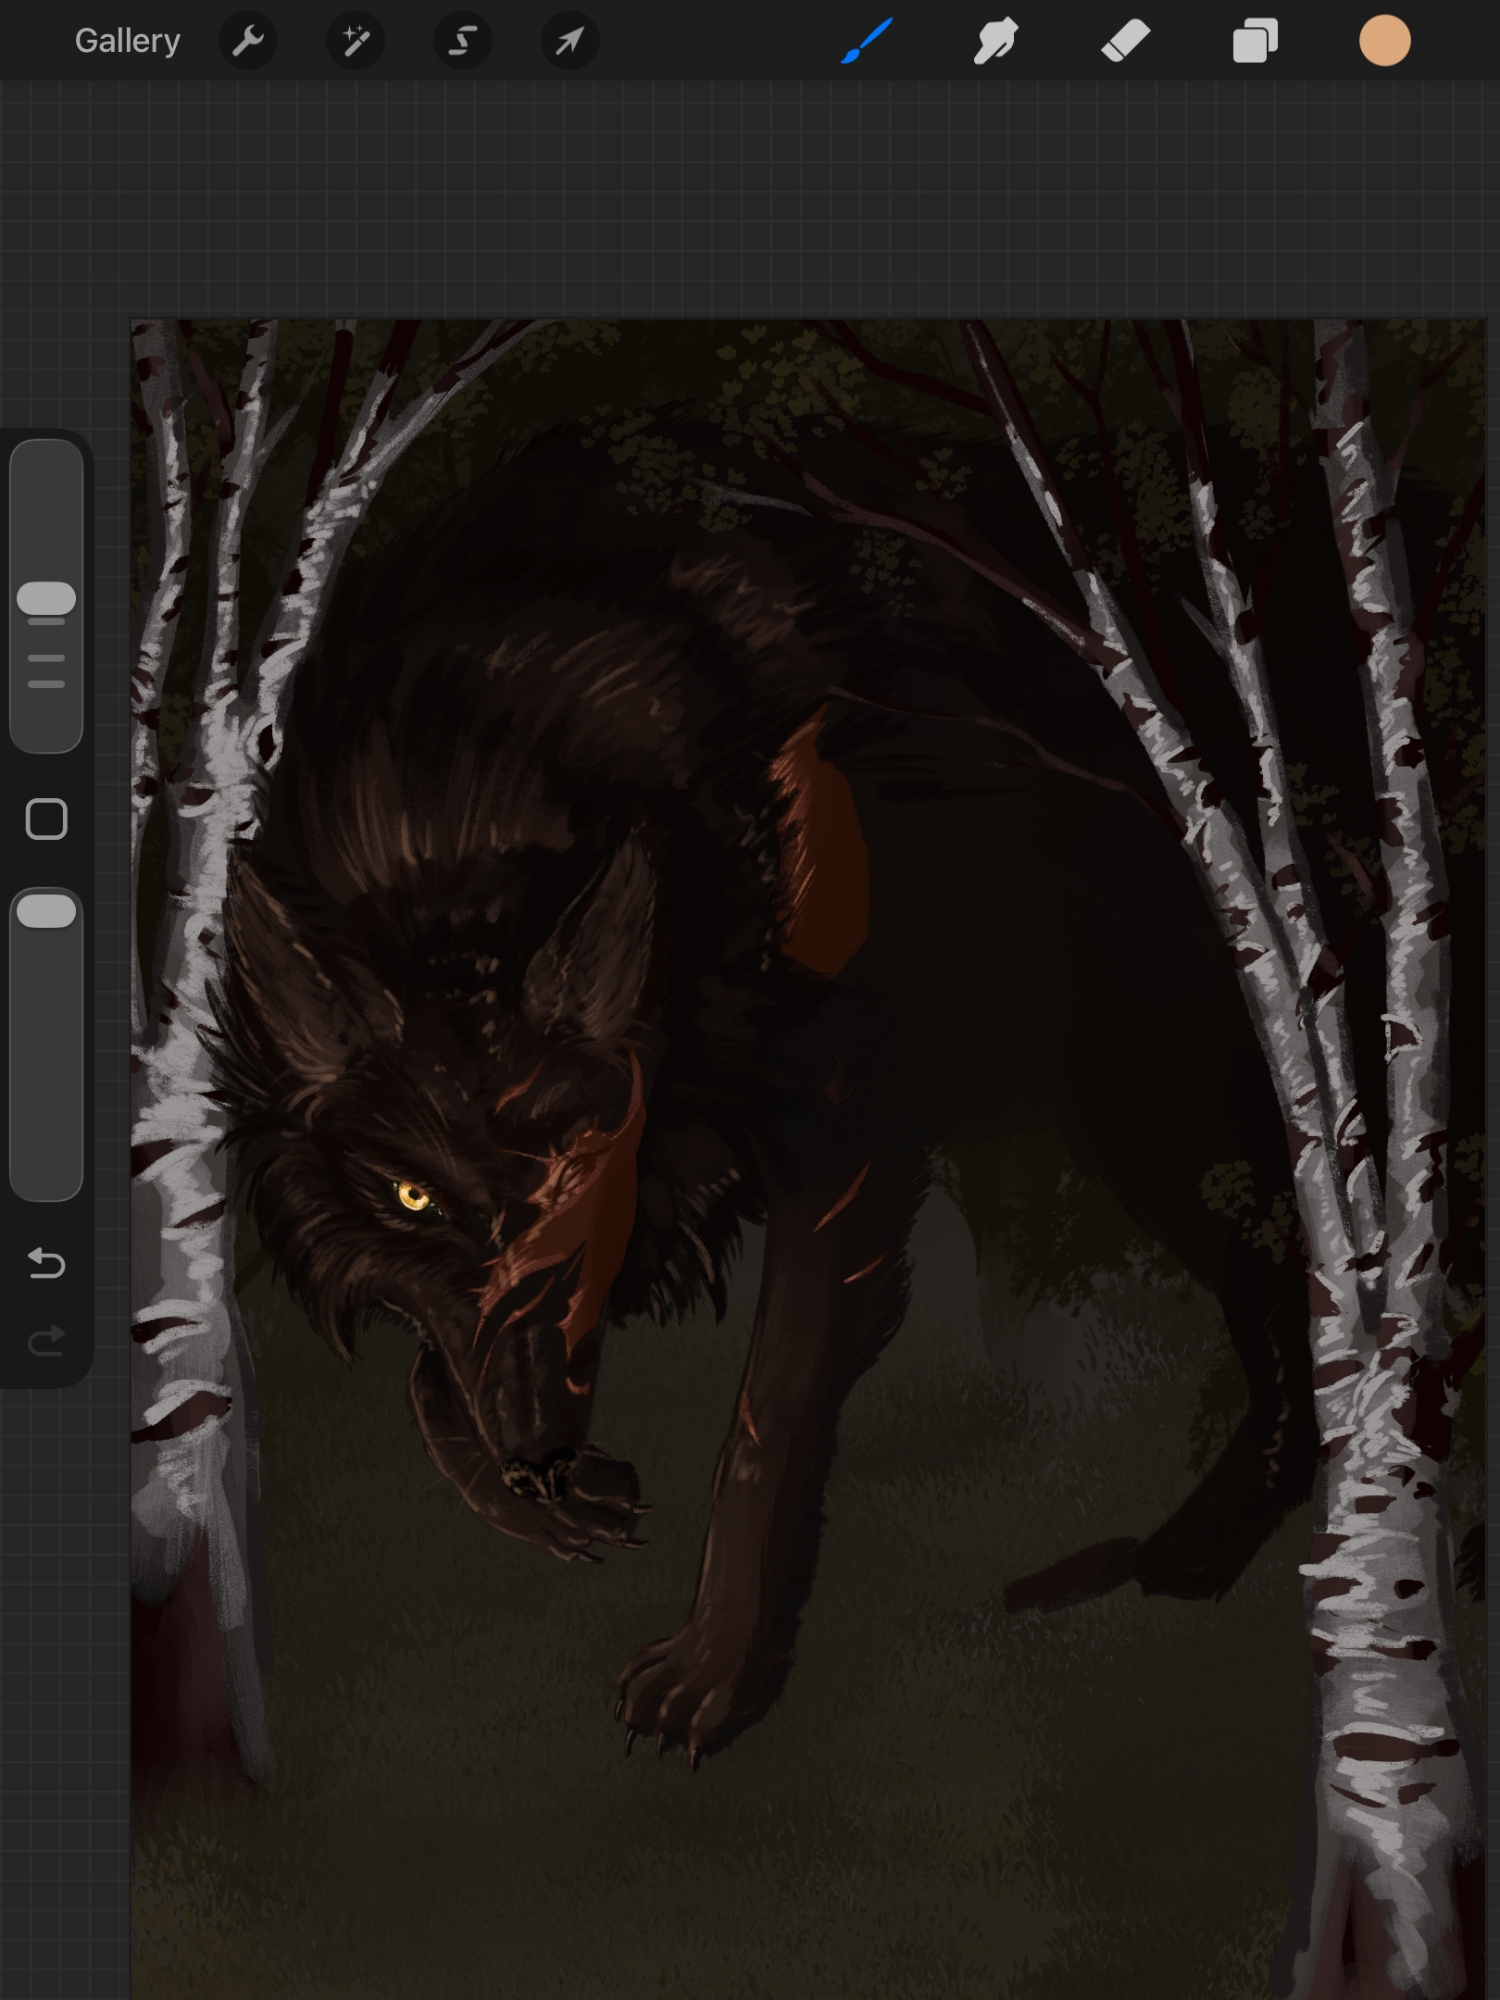Open the Actions wrench menu
Viewport: 1500px width, 2000px height.
(248, 41)
